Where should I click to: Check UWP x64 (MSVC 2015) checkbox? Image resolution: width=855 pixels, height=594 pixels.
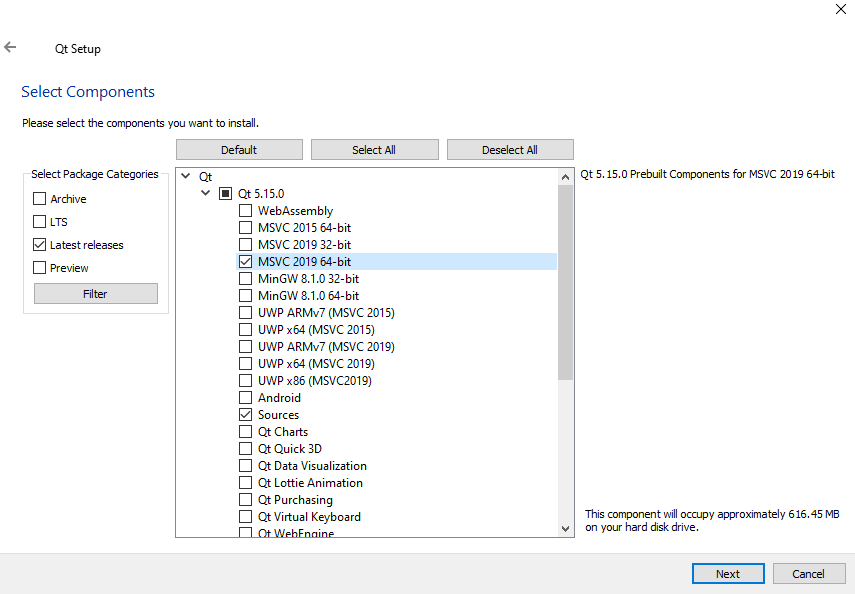(x=245, y=329)
